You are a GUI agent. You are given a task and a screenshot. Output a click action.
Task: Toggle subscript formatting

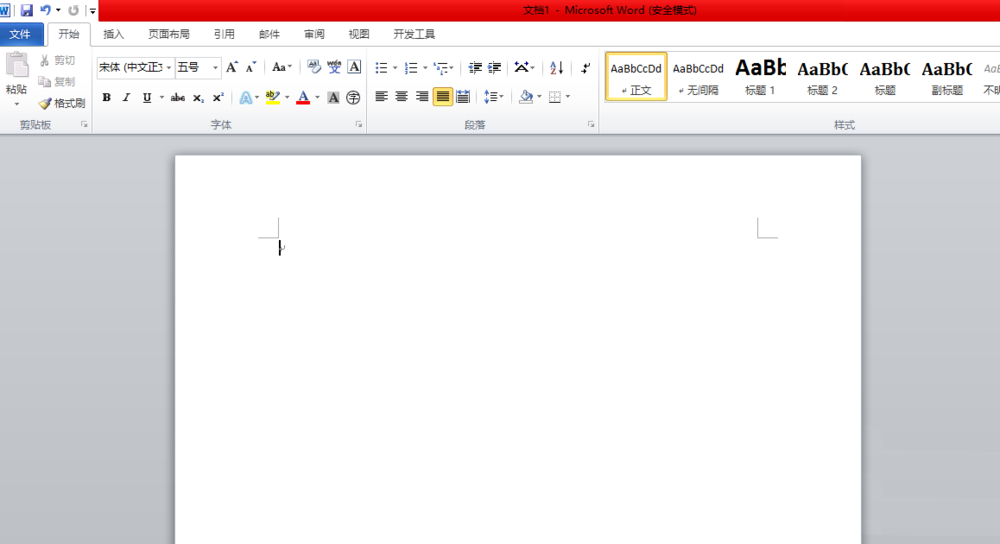(198, 98)
